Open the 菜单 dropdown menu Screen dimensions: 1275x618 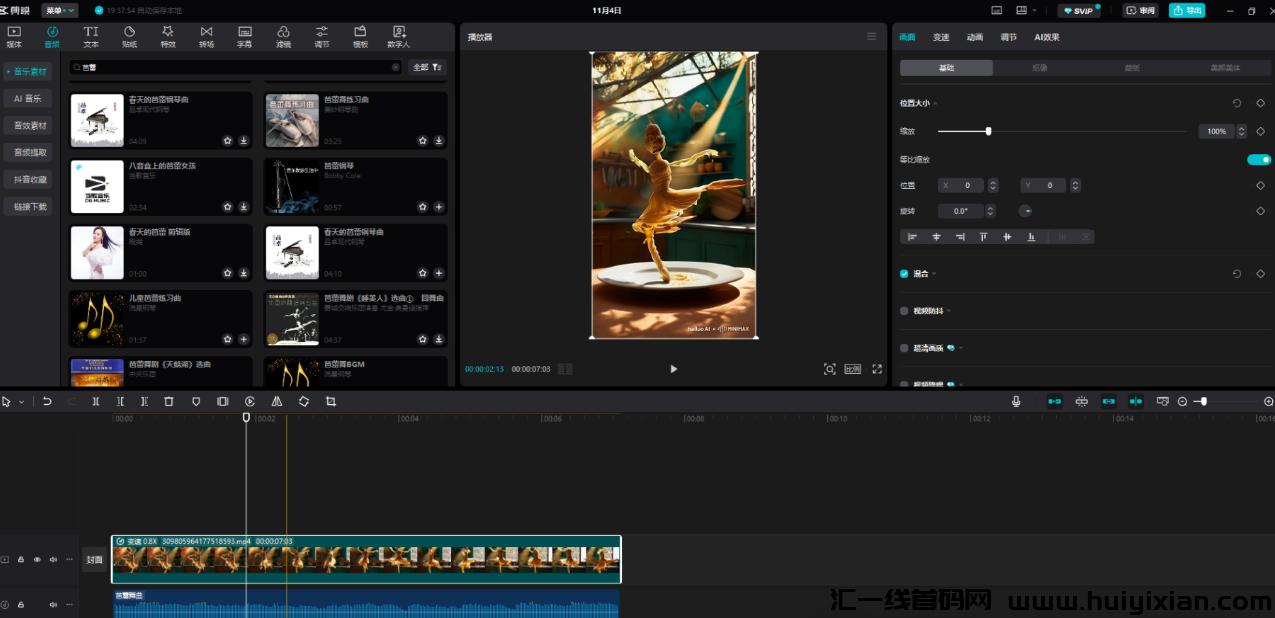(x=59, y=10)
